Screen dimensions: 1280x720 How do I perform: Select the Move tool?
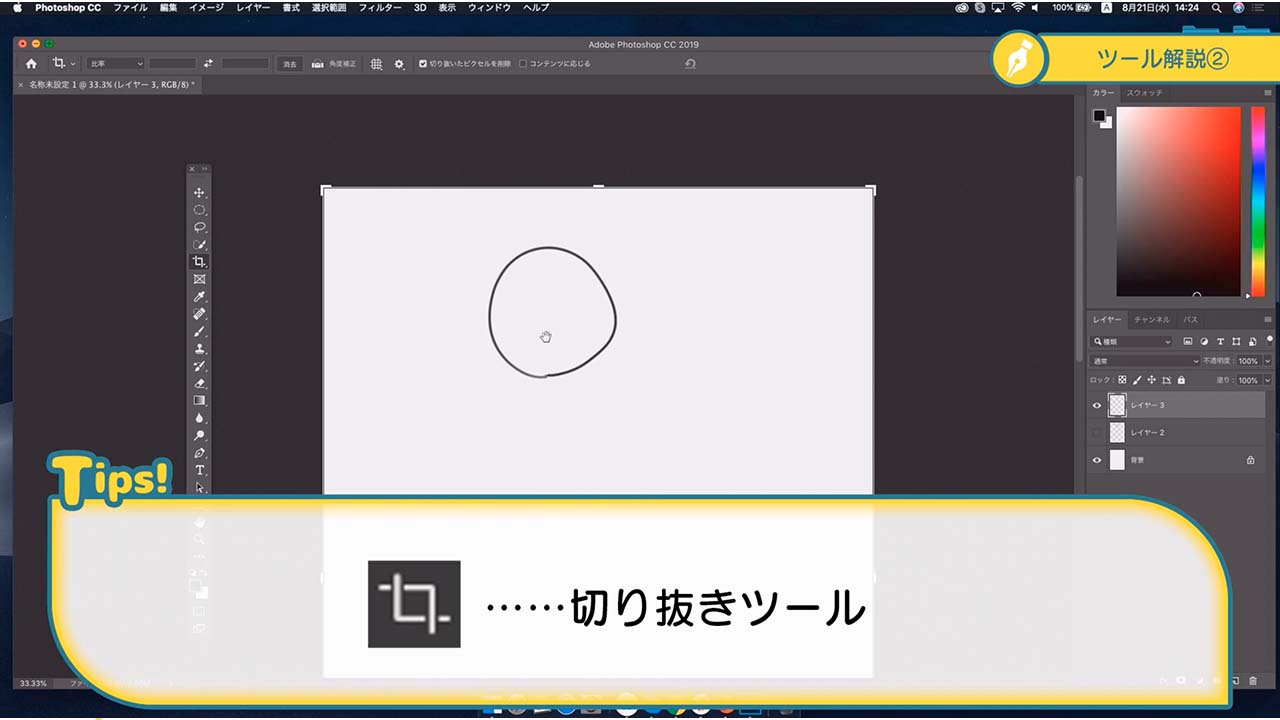pyautogui.click(x=199, y=192)
